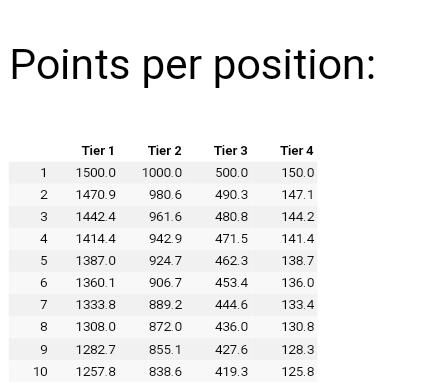Click the Points per position heading

tap(193, 65)
